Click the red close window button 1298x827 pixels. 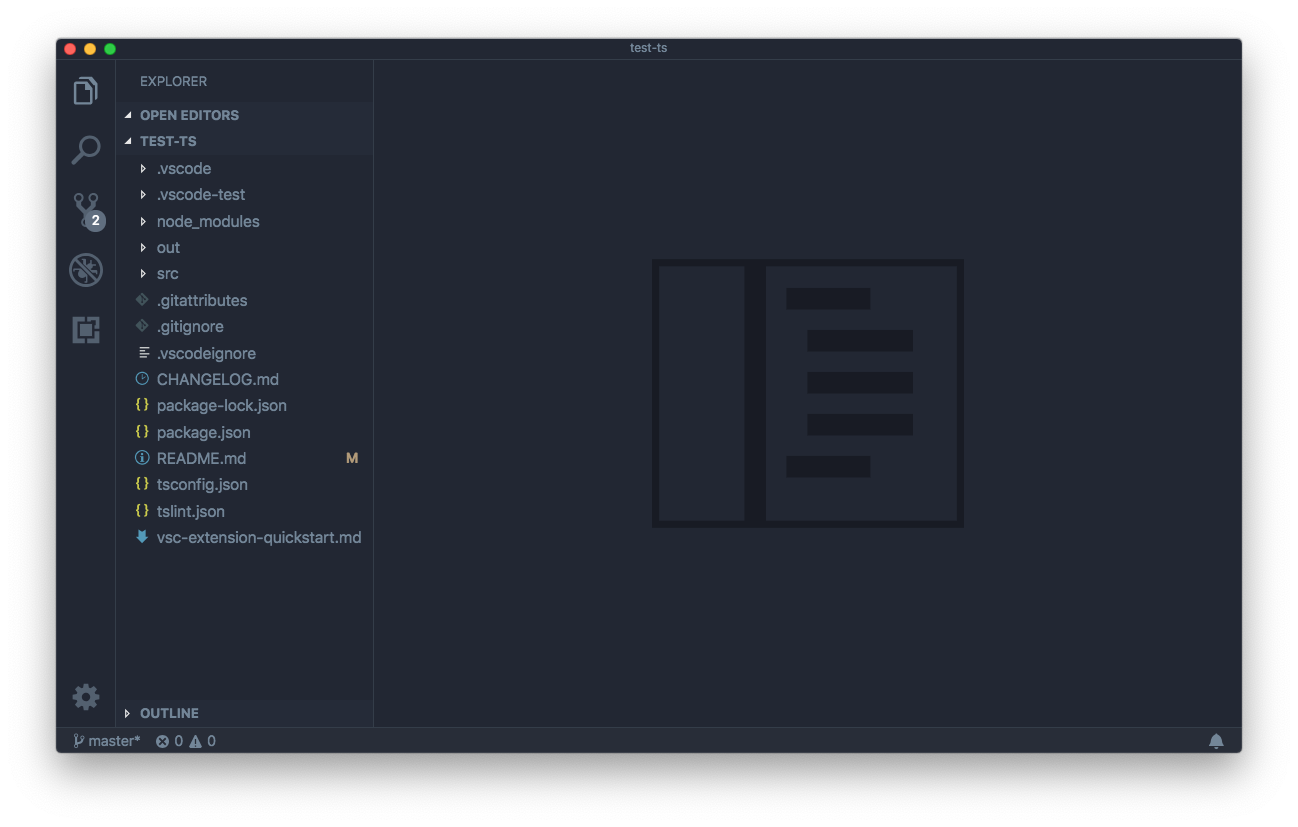[70, 48]
